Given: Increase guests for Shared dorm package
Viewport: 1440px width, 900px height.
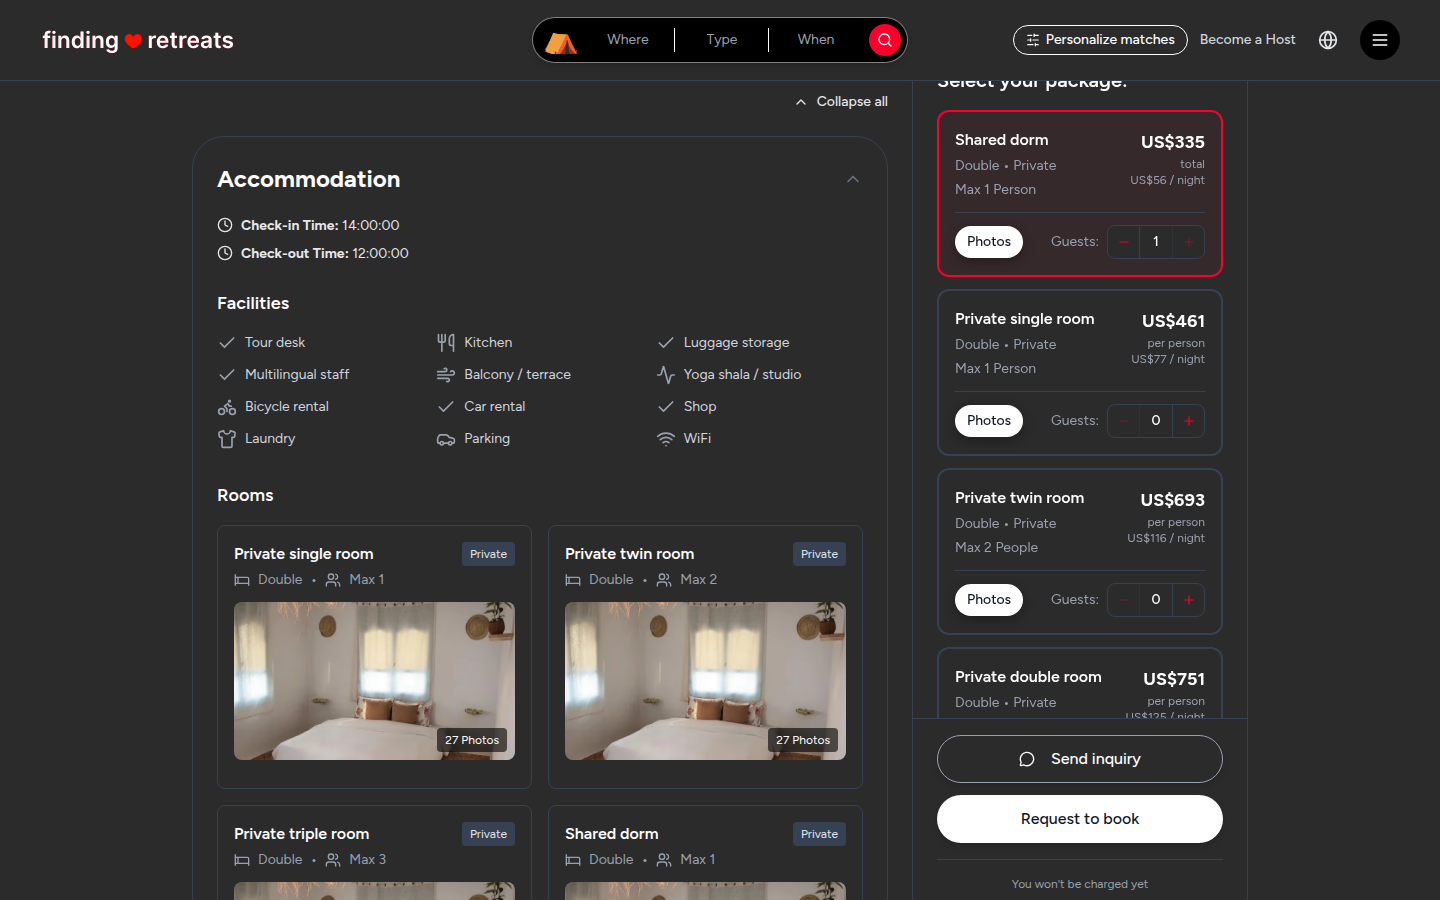Looking at the screenshot, I should (1189, 242).
